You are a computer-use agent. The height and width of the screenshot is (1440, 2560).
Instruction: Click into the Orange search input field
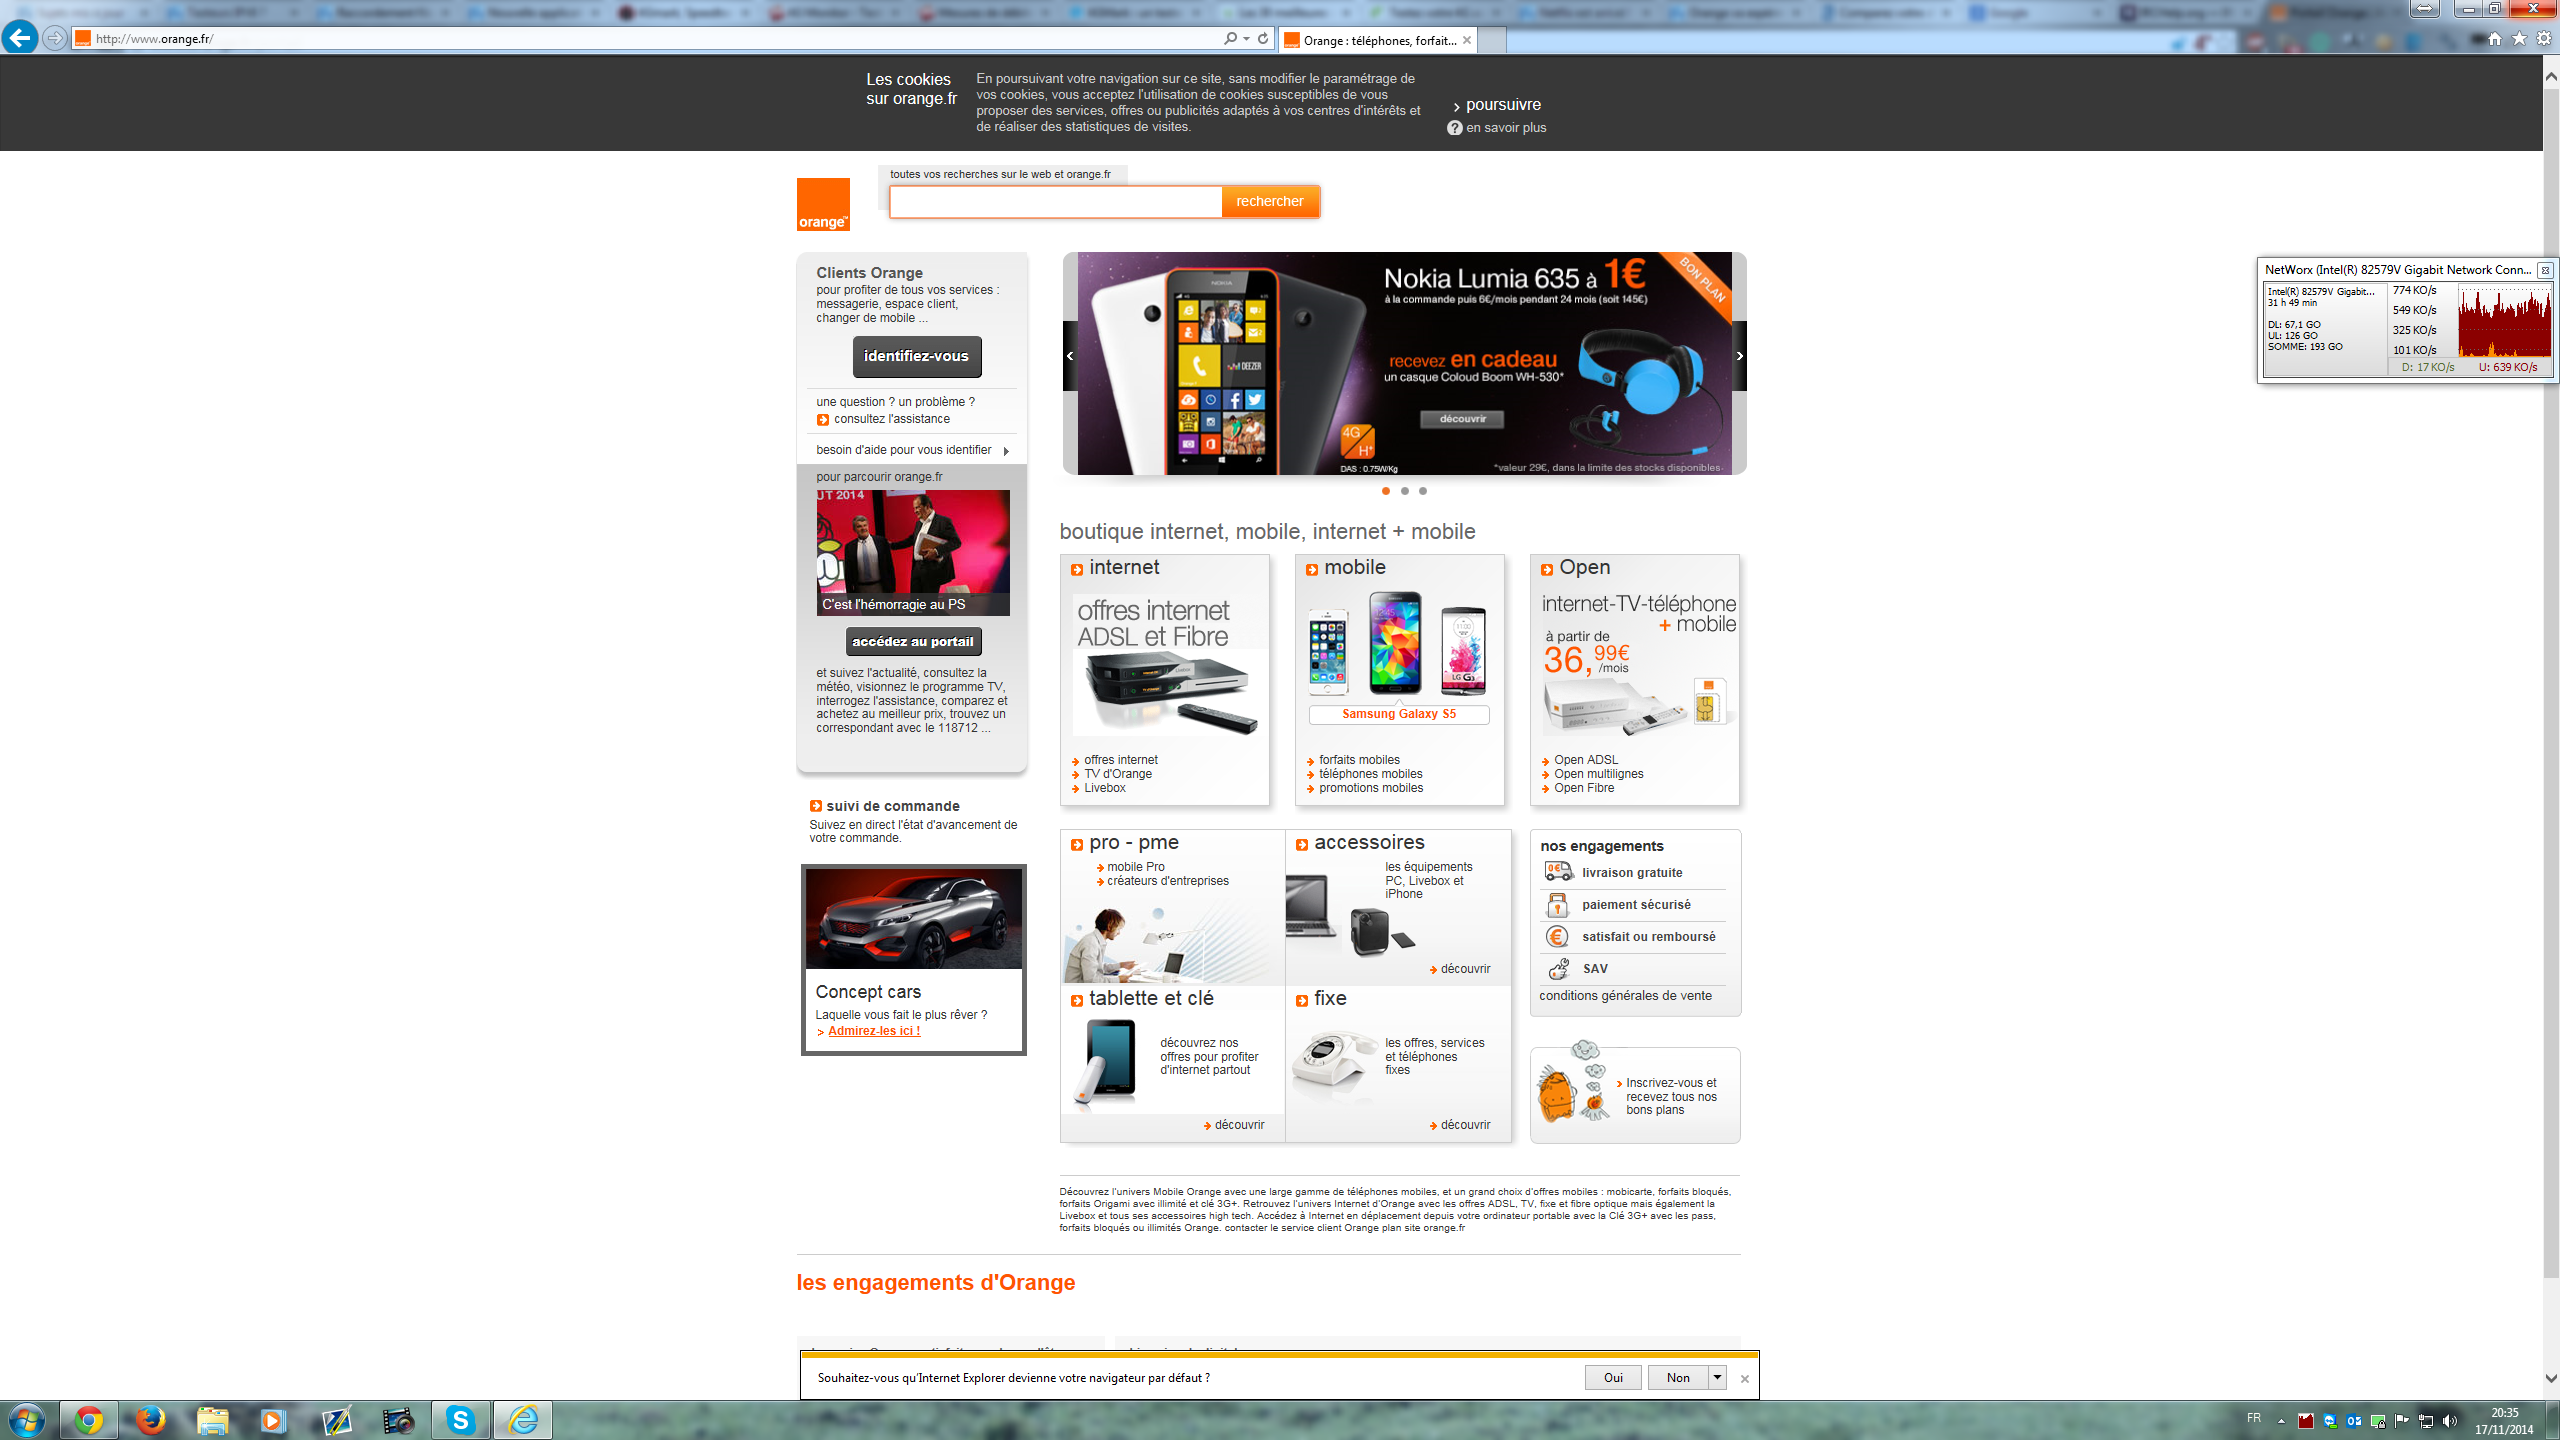(1055, 201)
